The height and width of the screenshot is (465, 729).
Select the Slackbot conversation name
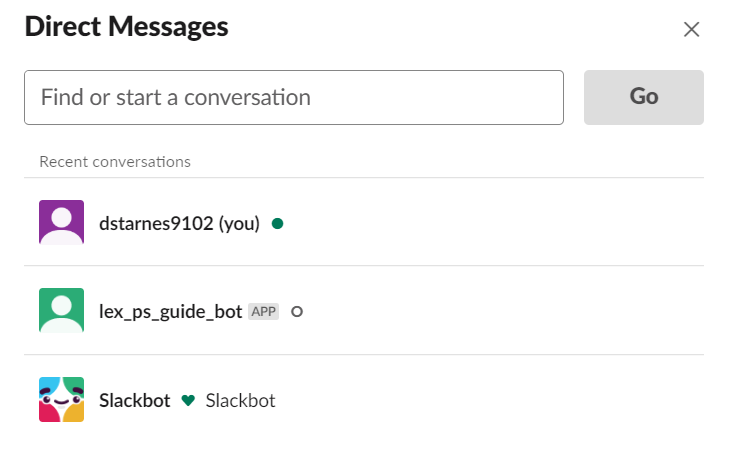click(135, 400)
